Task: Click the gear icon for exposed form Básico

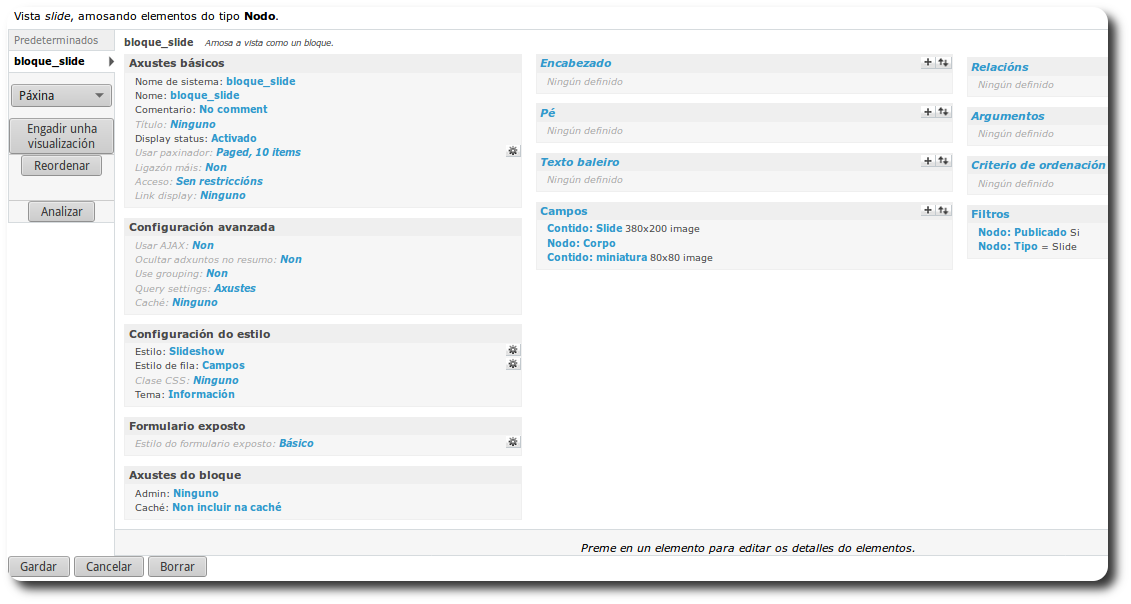Action: (x=513, y=442)
